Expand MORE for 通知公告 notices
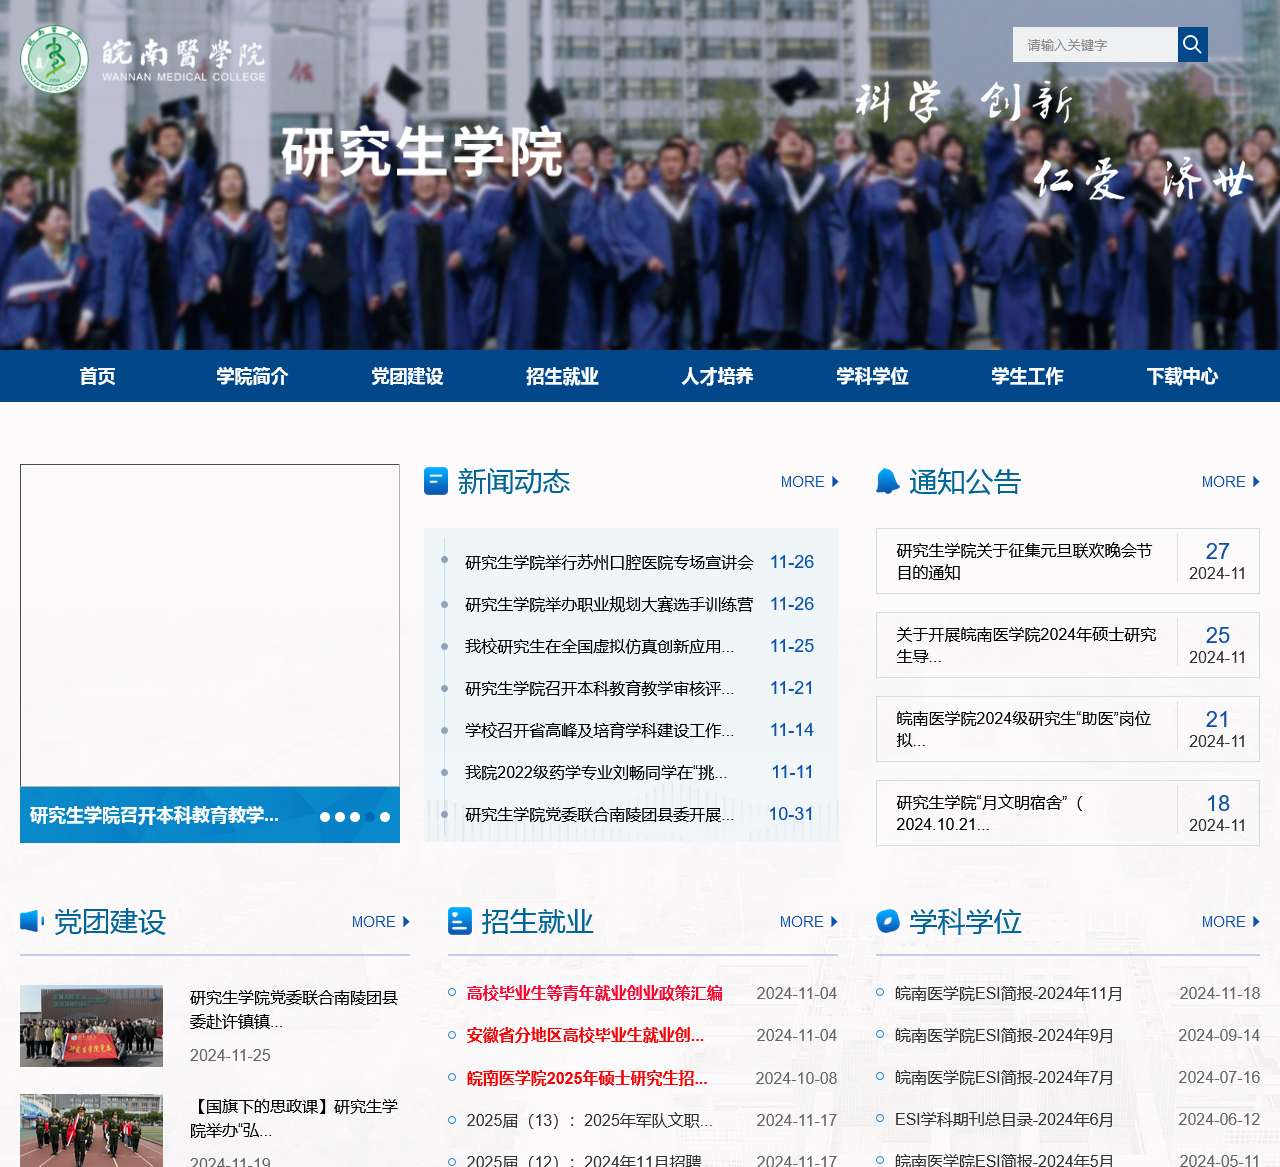 point(1230,482)
